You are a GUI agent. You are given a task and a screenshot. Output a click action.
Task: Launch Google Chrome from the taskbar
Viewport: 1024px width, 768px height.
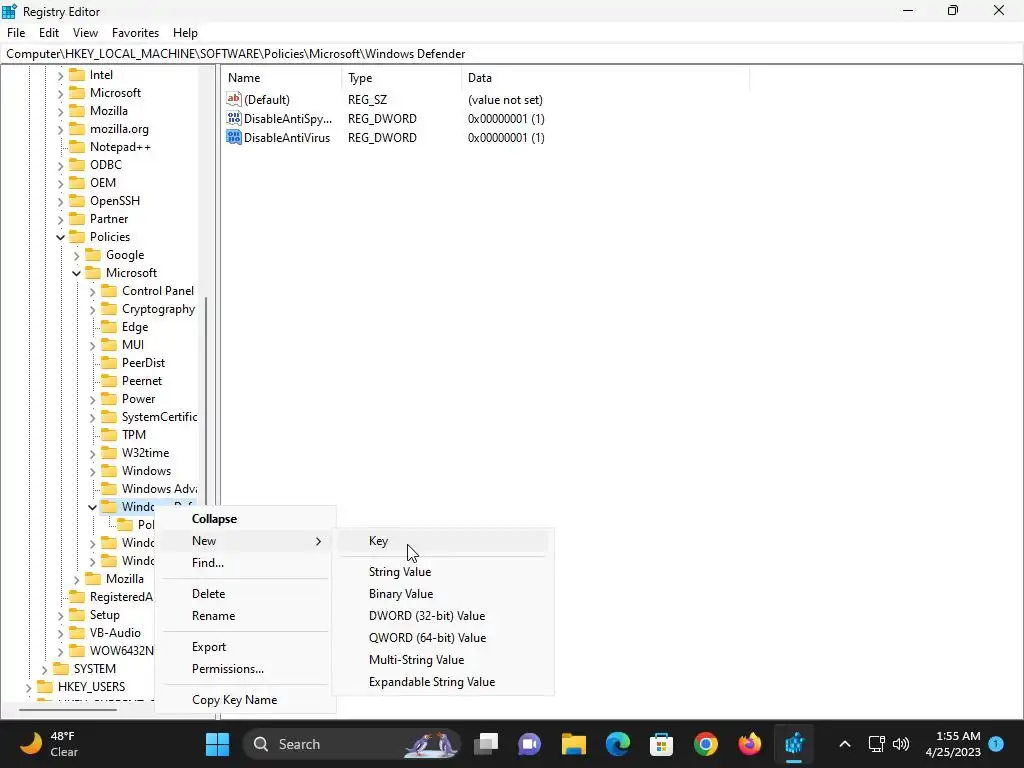[x=705, y=744]
